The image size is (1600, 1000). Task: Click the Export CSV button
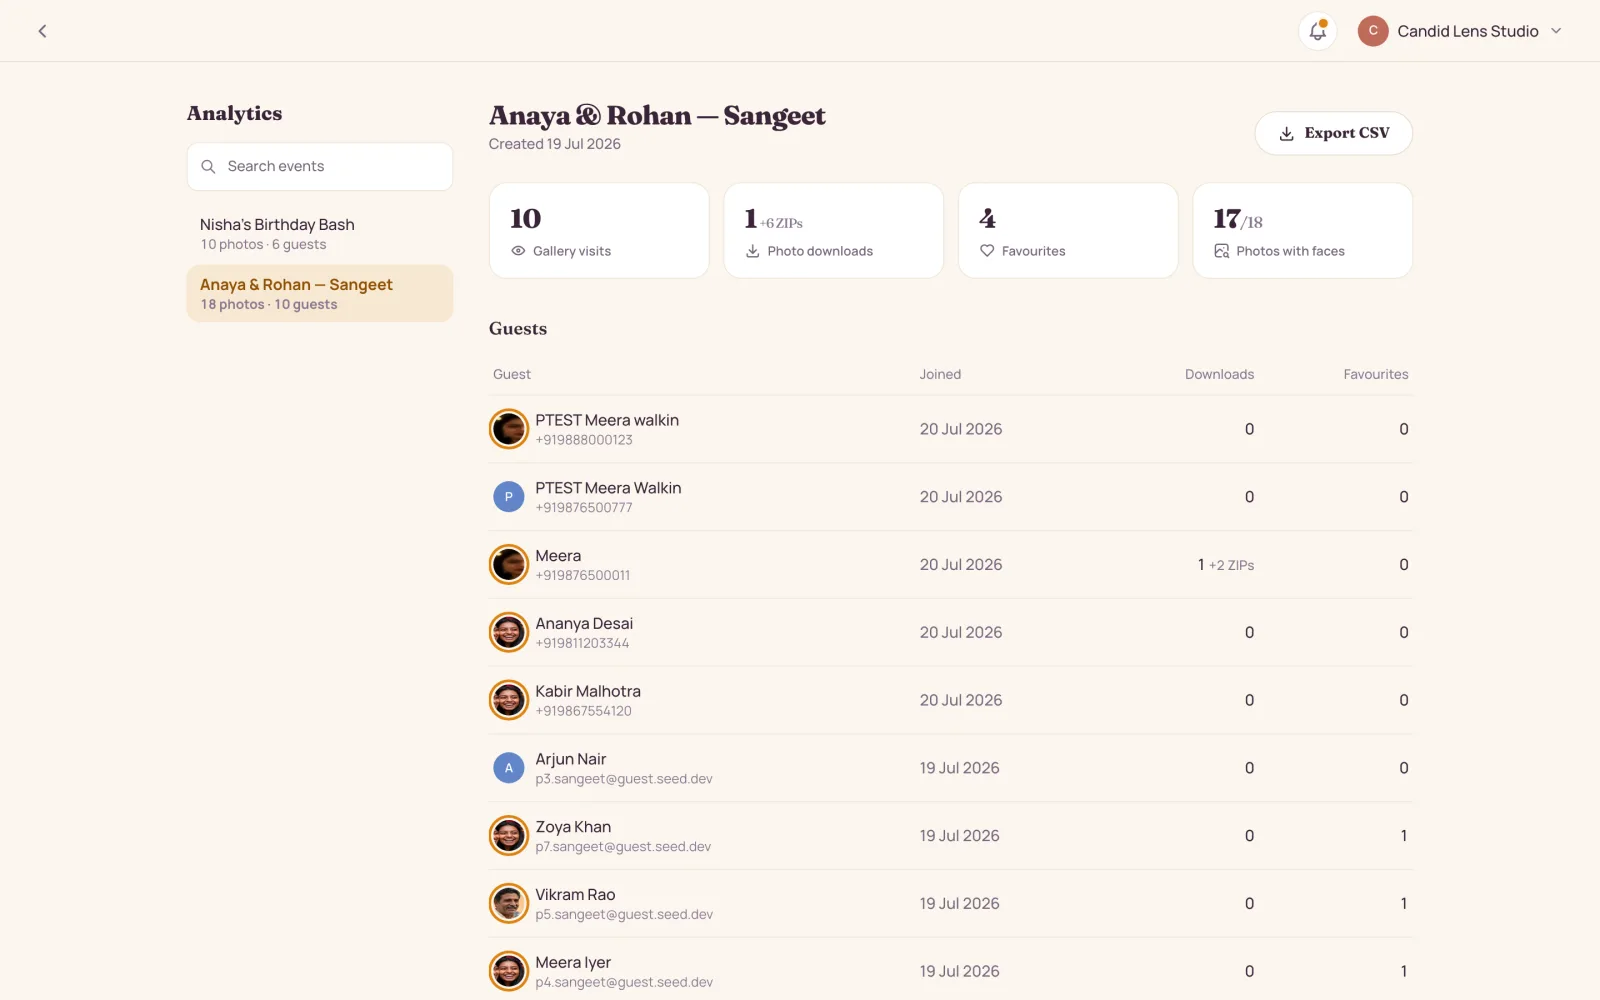(x=1333, y=133)
